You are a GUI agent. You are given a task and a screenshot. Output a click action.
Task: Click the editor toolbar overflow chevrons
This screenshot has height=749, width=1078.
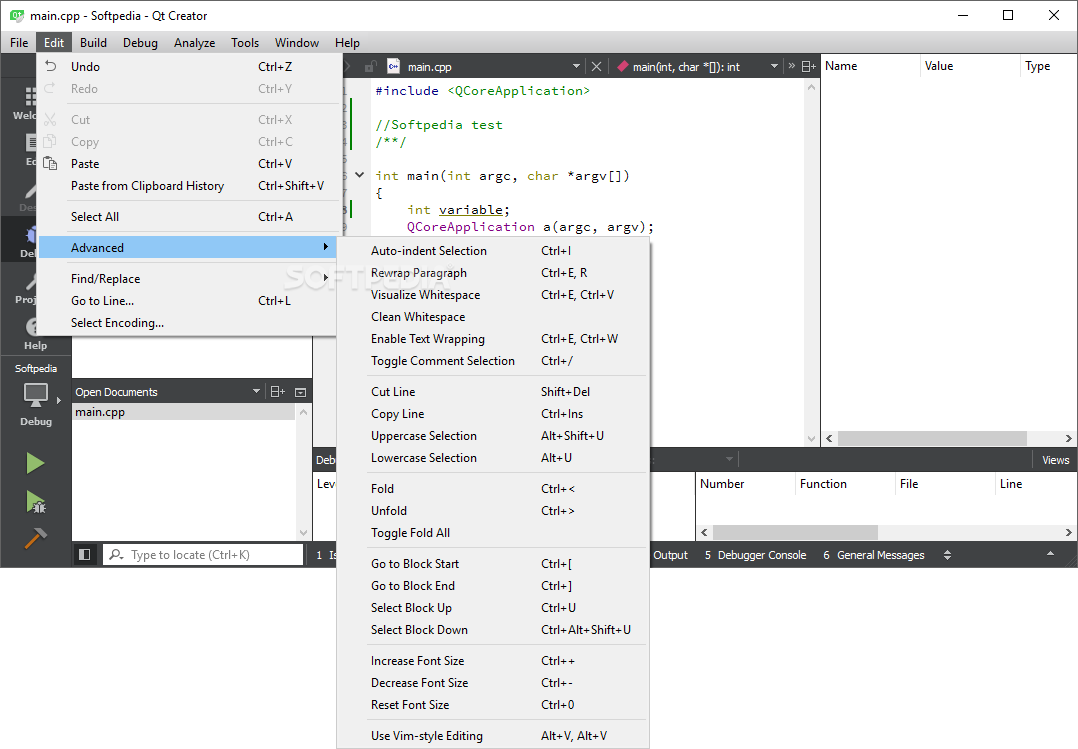791,66
